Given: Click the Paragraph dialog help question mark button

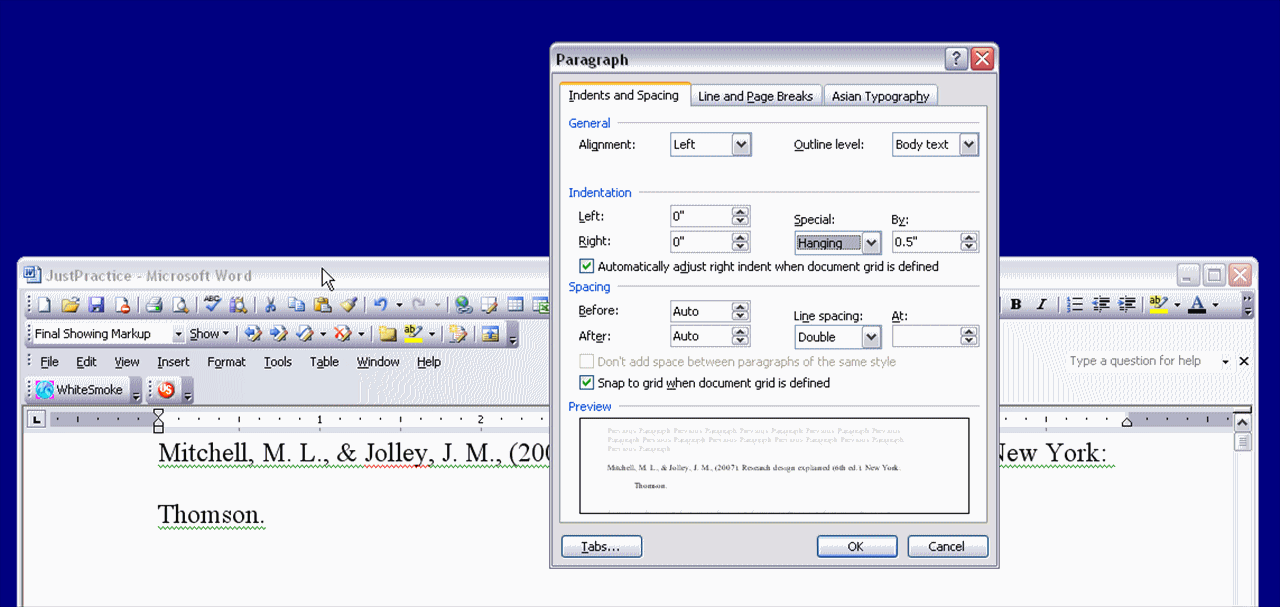Looking at the screenshot, I should (x=956, y=59).
